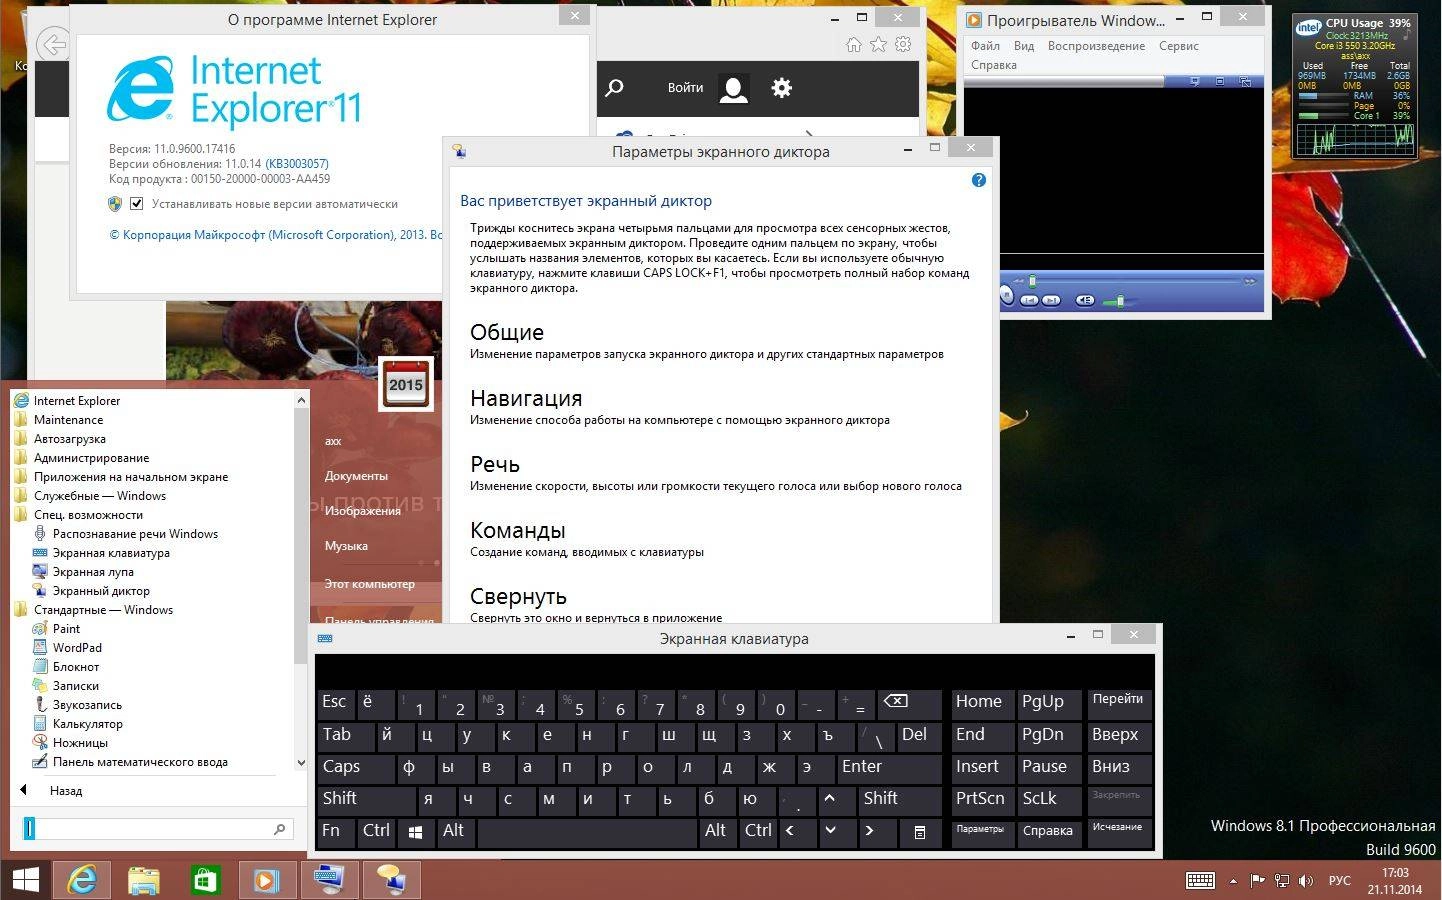This screenshot has width=1442, height=900.
Task: Click the media player seek bar
Action: (1136, 281)
